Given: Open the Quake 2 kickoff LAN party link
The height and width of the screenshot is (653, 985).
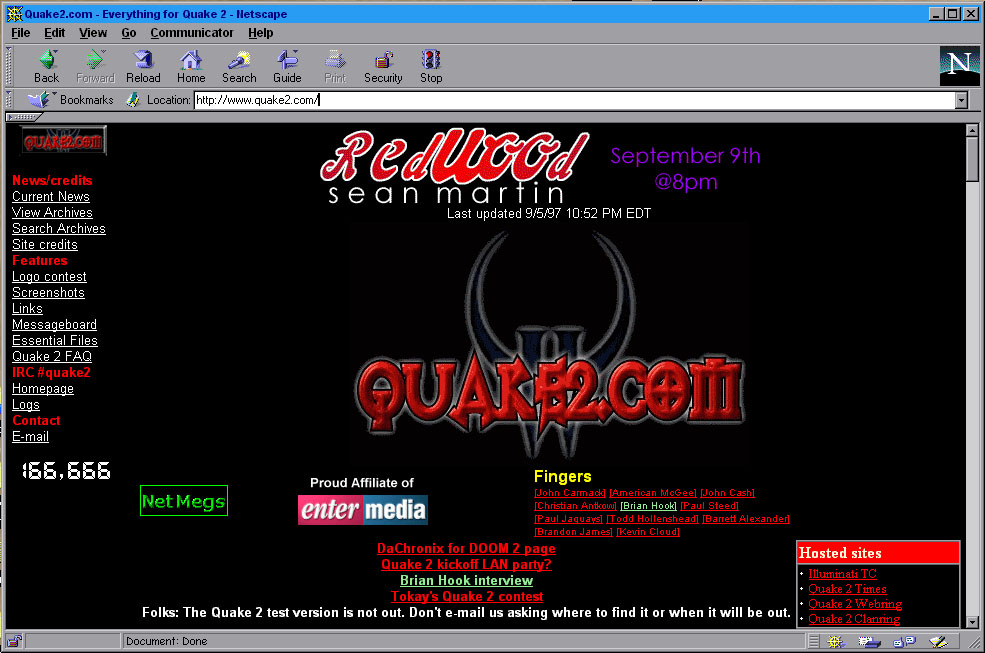Looking at the screenshot, I should (x=466, y=564).
